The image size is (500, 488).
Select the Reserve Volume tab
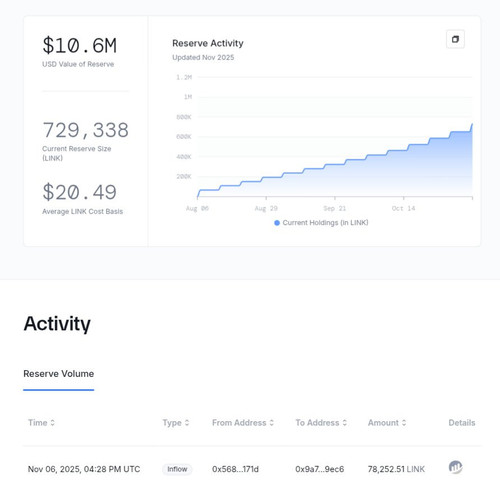(59, 374)
